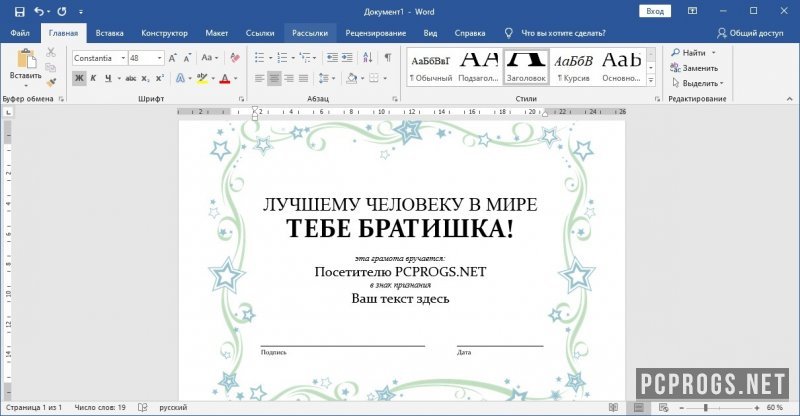The width and height of the screenshot is (800, 416).
Task: Increase font size with the grow font icon
Action: pos(172,58)
